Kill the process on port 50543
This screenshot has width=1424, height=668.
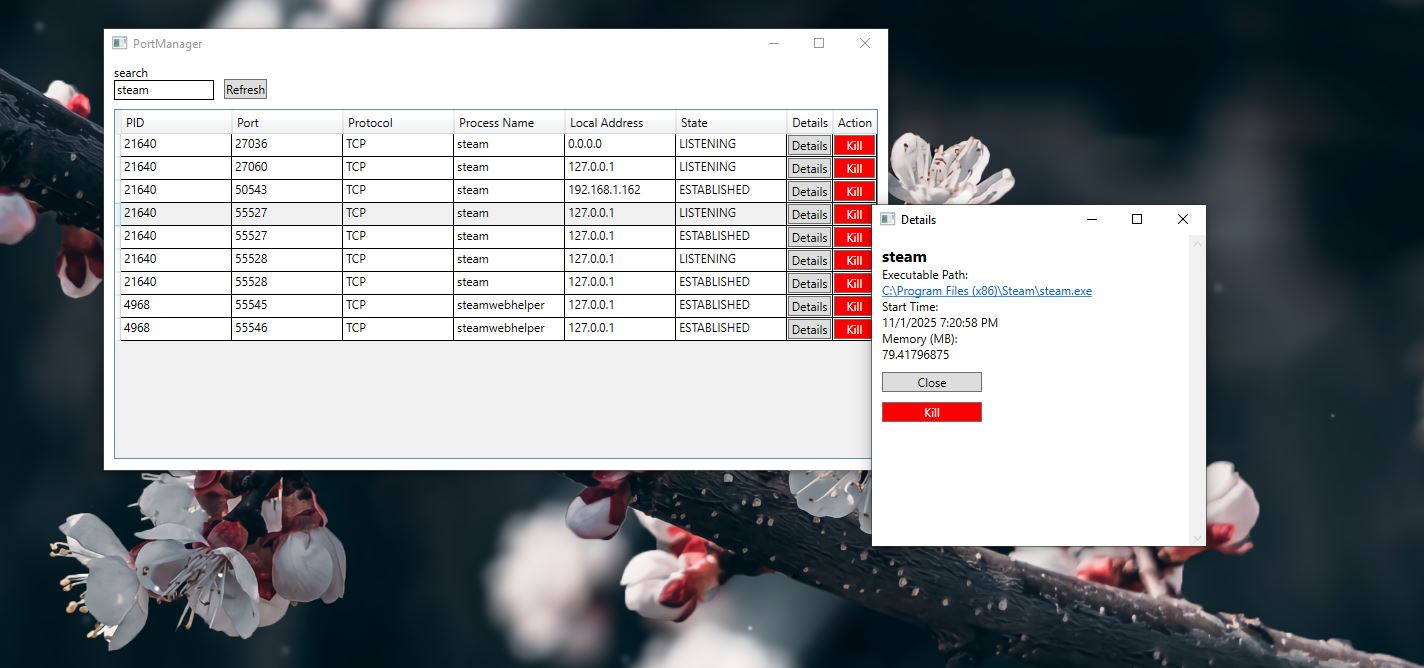click(x=854, y=191)
